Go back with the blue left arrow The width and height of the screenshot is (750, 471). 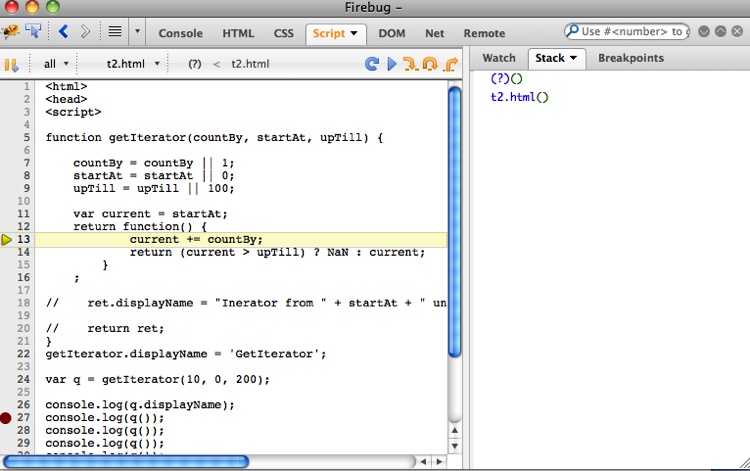(x=64, y=32)
